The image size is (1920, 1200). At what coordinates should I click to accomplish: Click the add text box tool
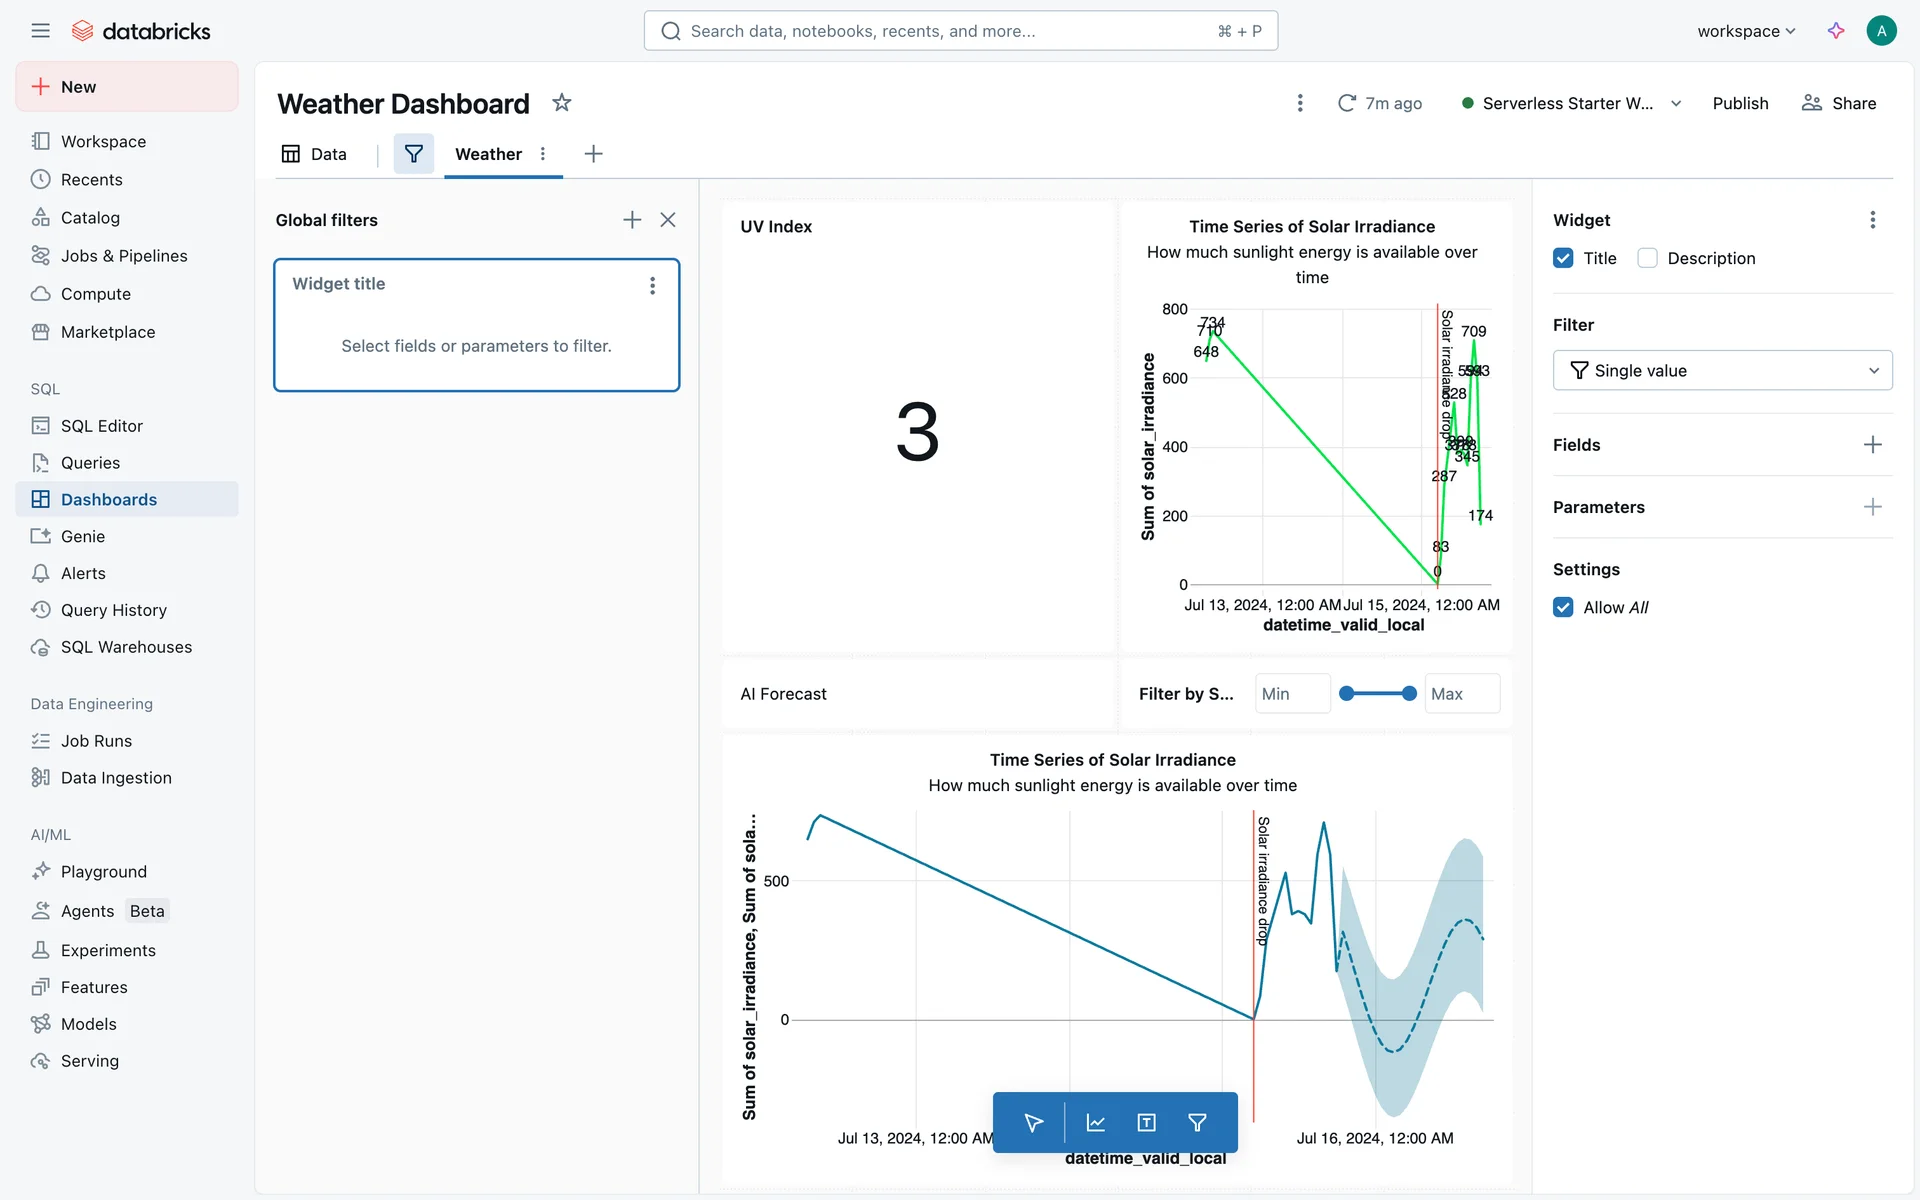coord(1146,1123)
